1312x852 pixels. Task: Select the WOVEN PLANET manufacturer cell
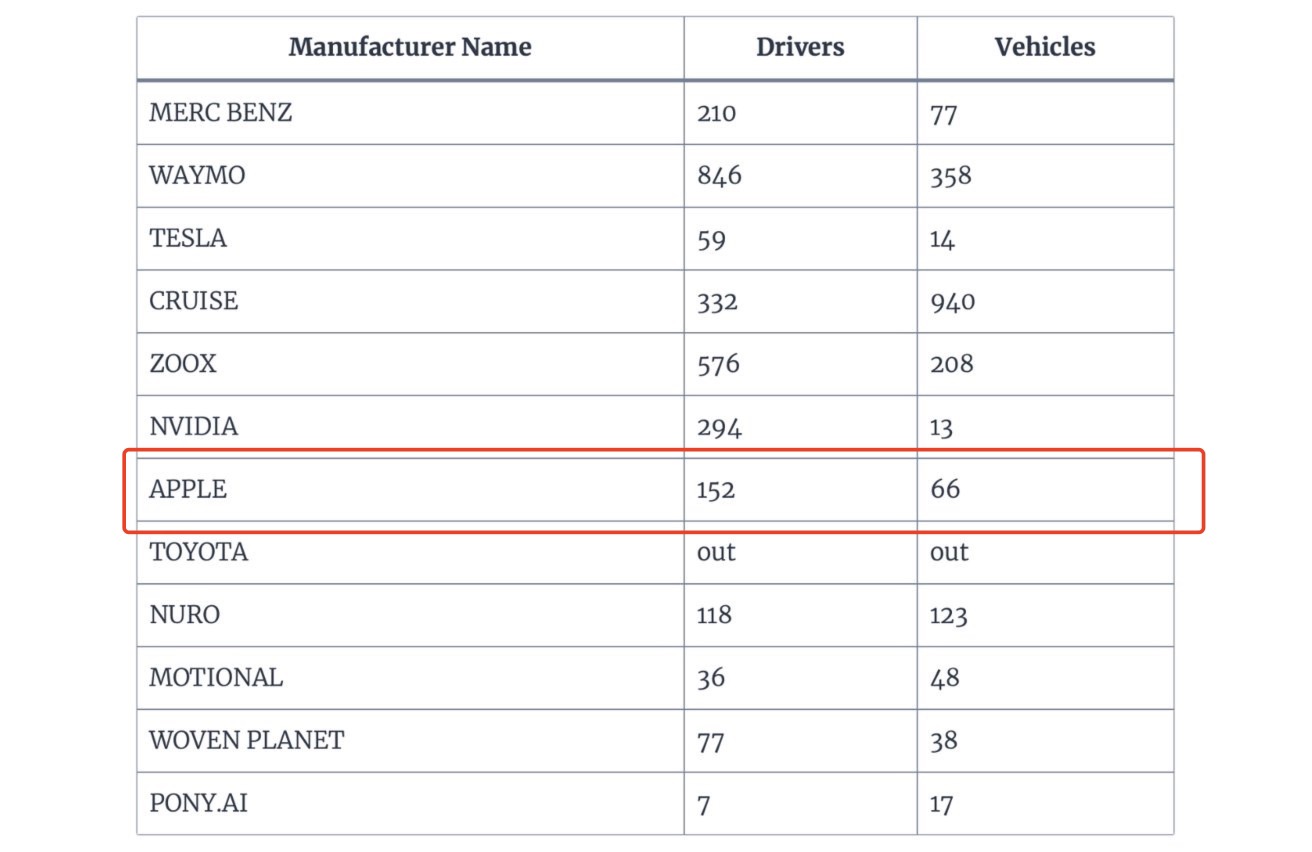[247, 741]
